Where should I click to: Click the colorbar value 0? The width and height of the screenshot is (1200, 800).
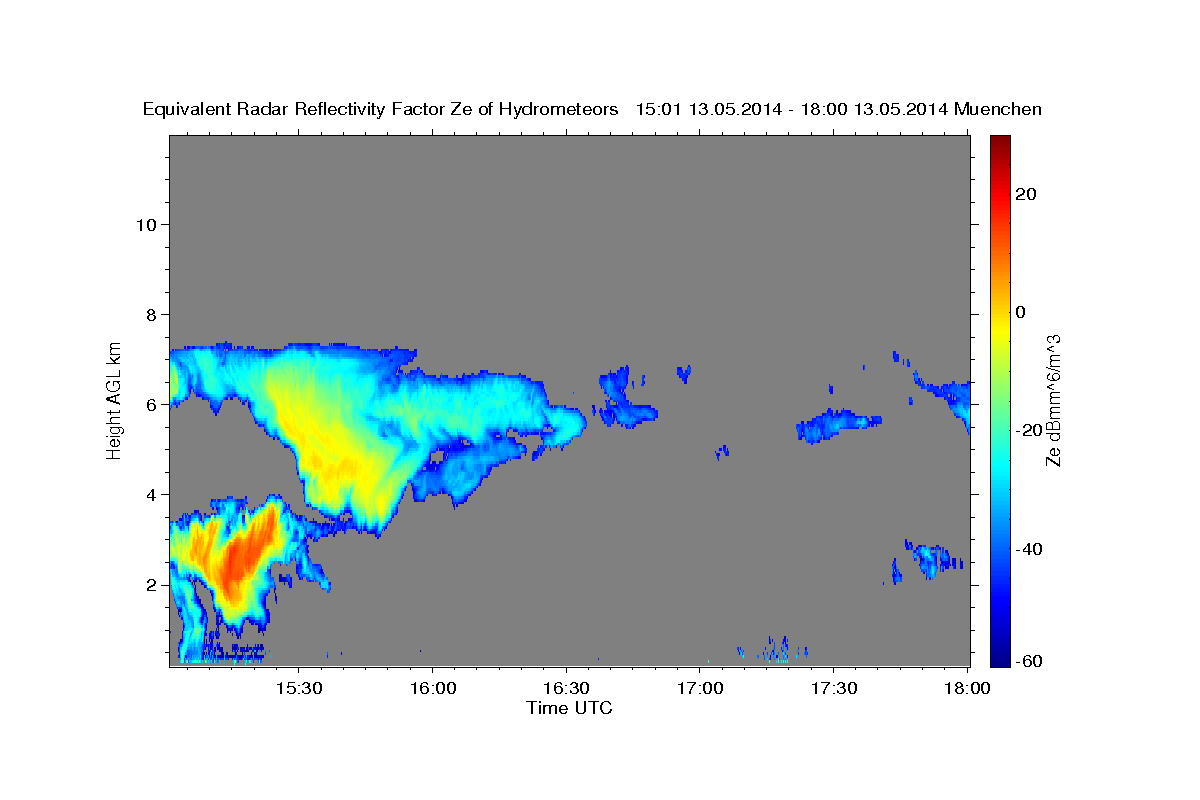click(x=1020, y=312)
